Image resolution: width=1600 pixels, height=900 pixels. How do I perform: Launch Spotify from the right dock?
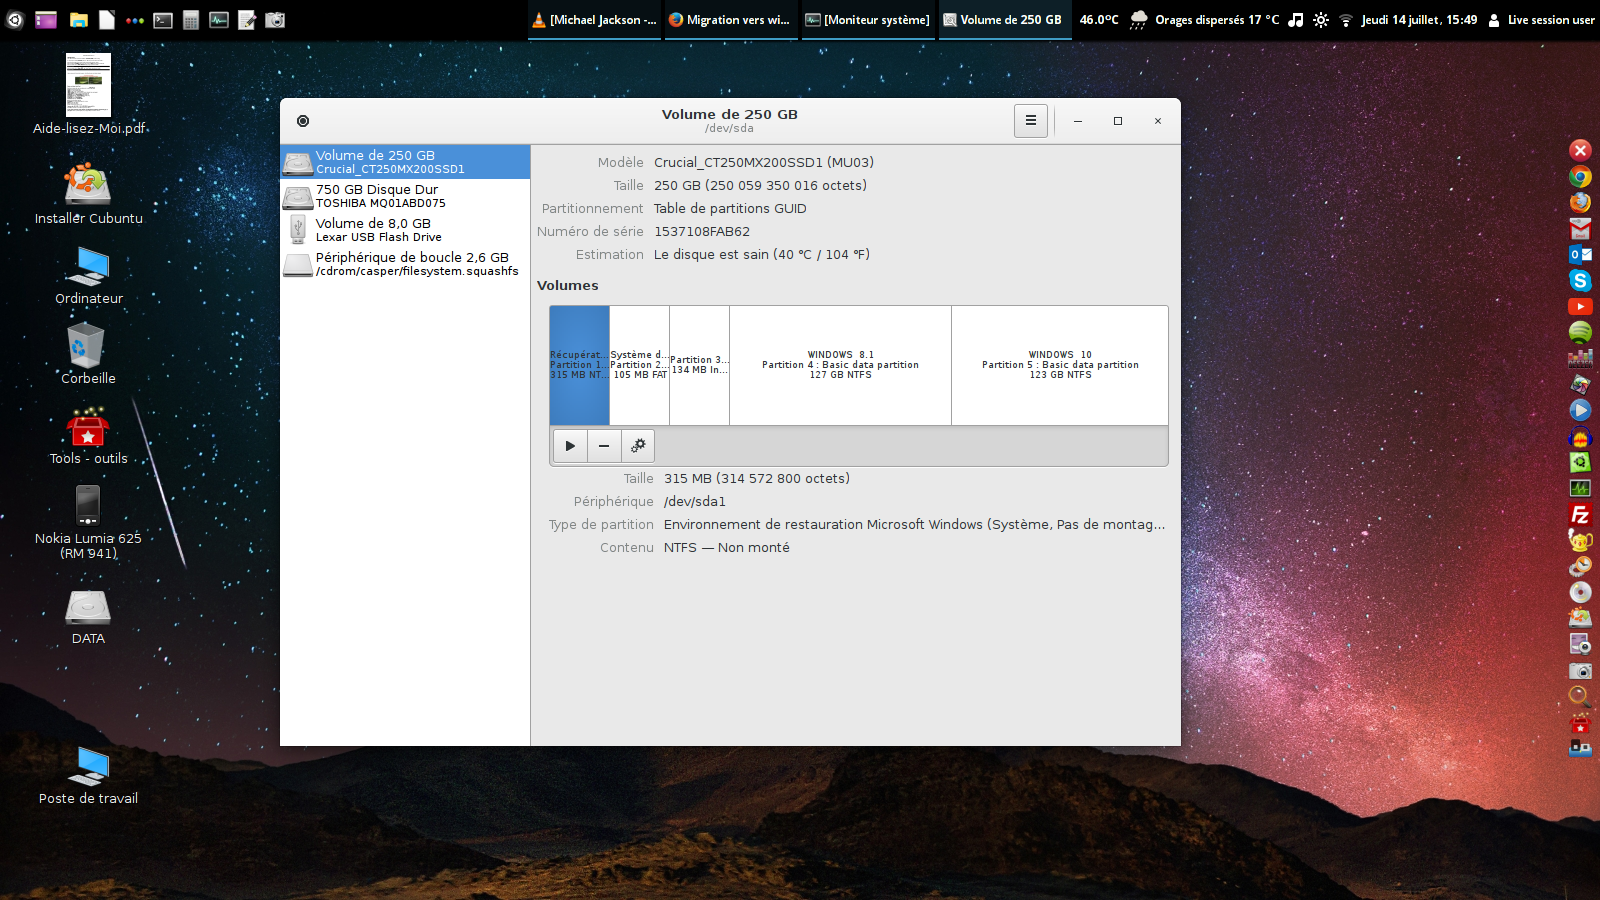[x=1580, y=332]
